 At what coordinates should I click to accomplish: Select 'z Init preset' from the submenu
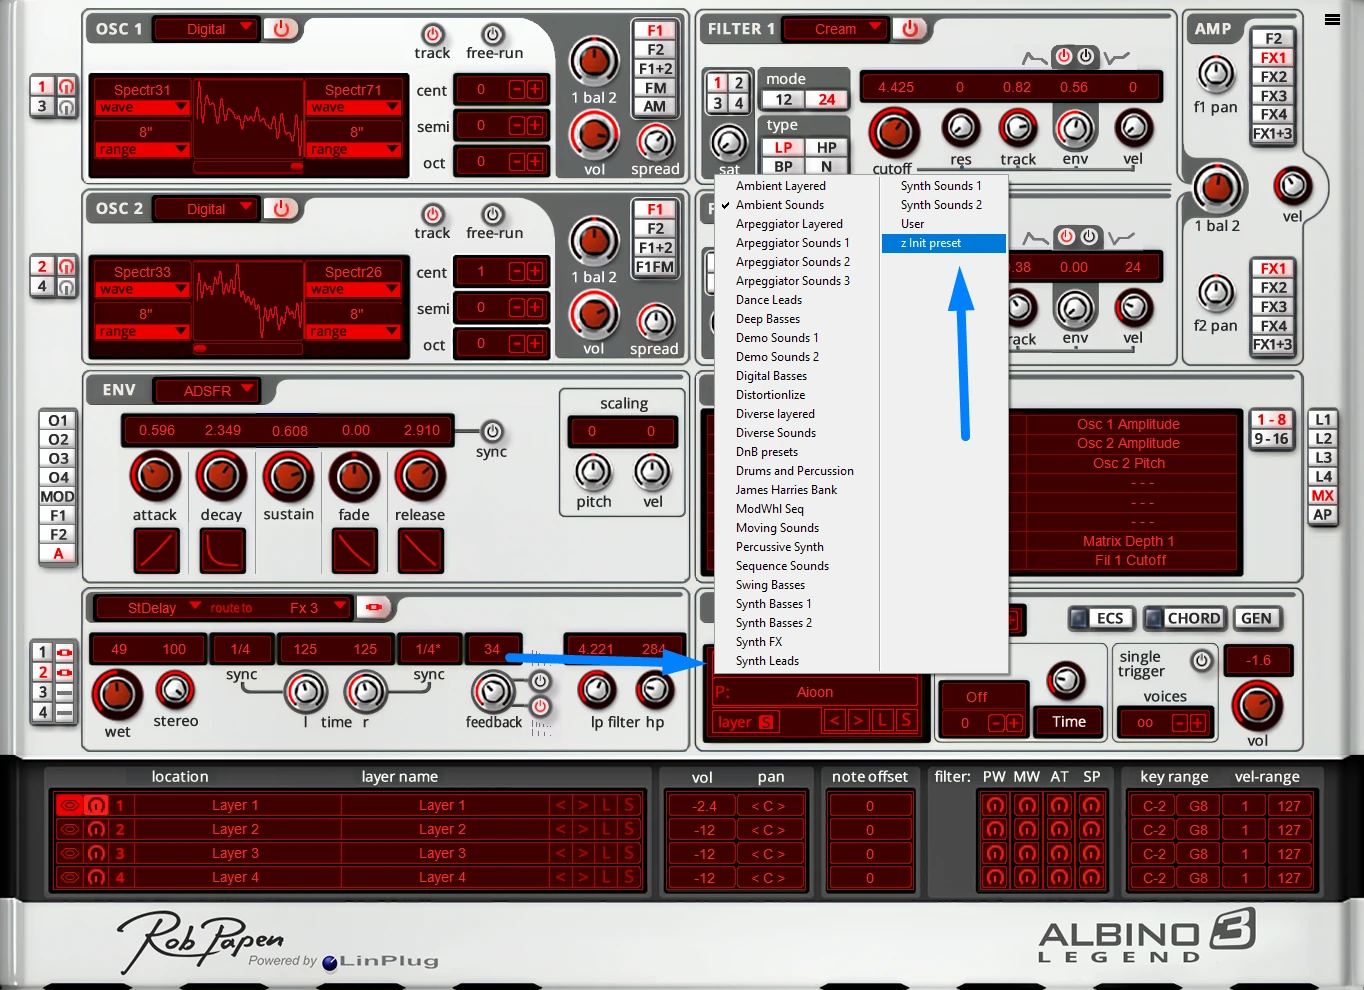tap(943, 243)
